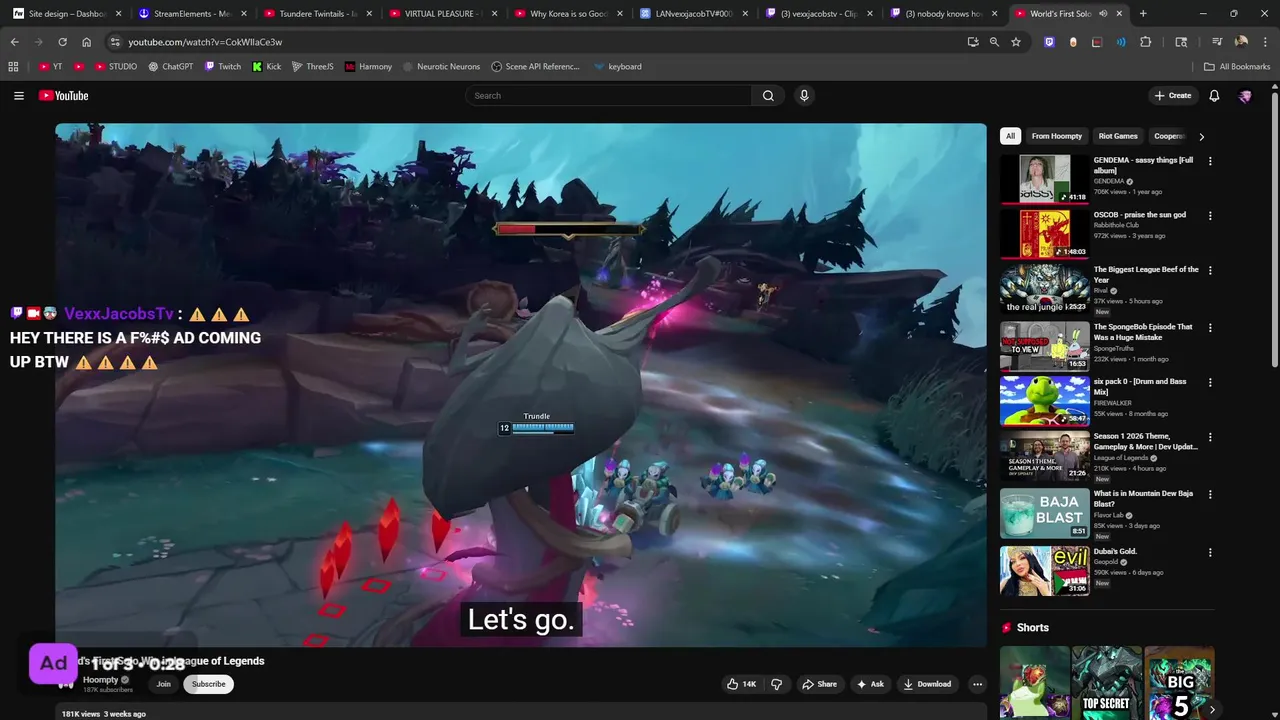This screenshot has height=720, width=1280.
Task: Select the From Hoompty filter chip
Action: click(x=1057, y=136)
